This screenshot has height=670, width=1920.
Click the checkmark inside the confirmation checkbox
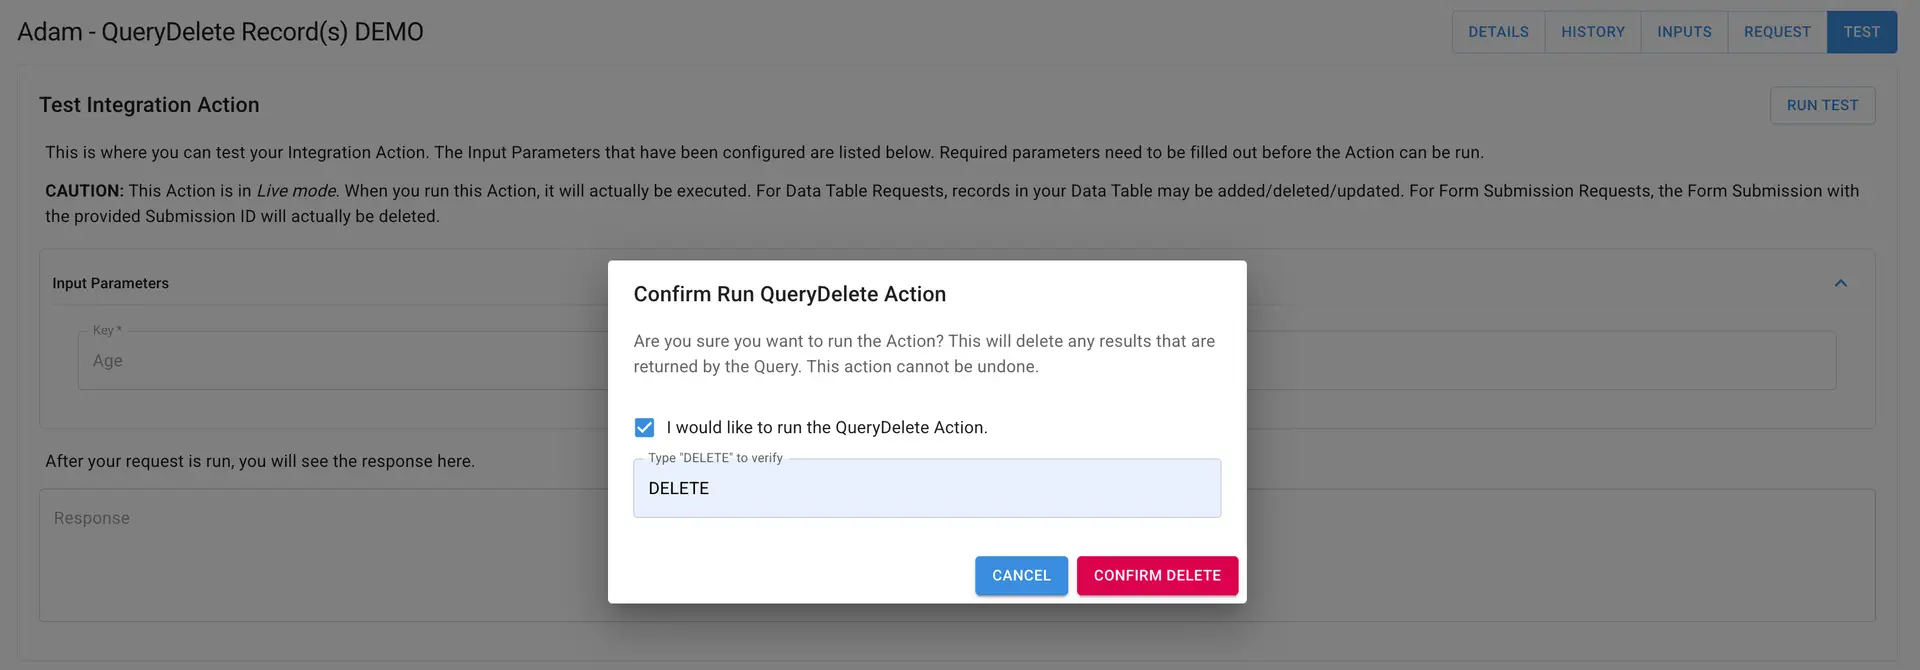point(645,427)
